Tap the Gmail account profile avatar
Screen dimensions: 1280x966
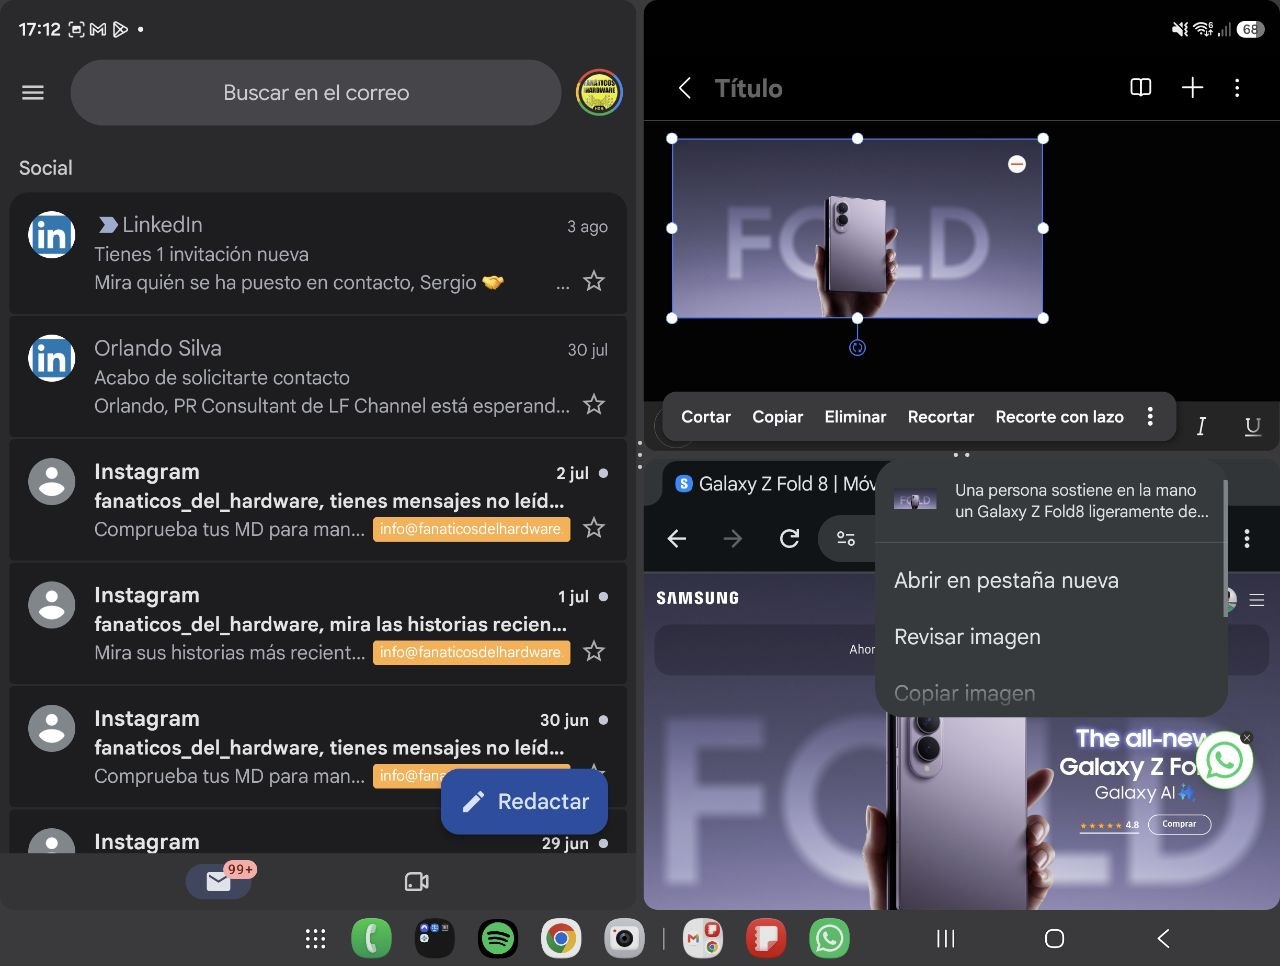(599, 93)
